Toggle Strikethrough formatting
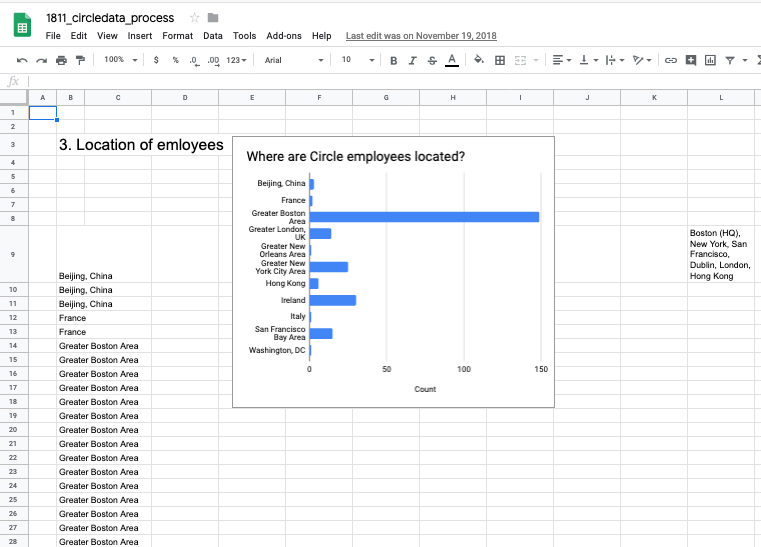The image size is (761, 547). (432, 60)
